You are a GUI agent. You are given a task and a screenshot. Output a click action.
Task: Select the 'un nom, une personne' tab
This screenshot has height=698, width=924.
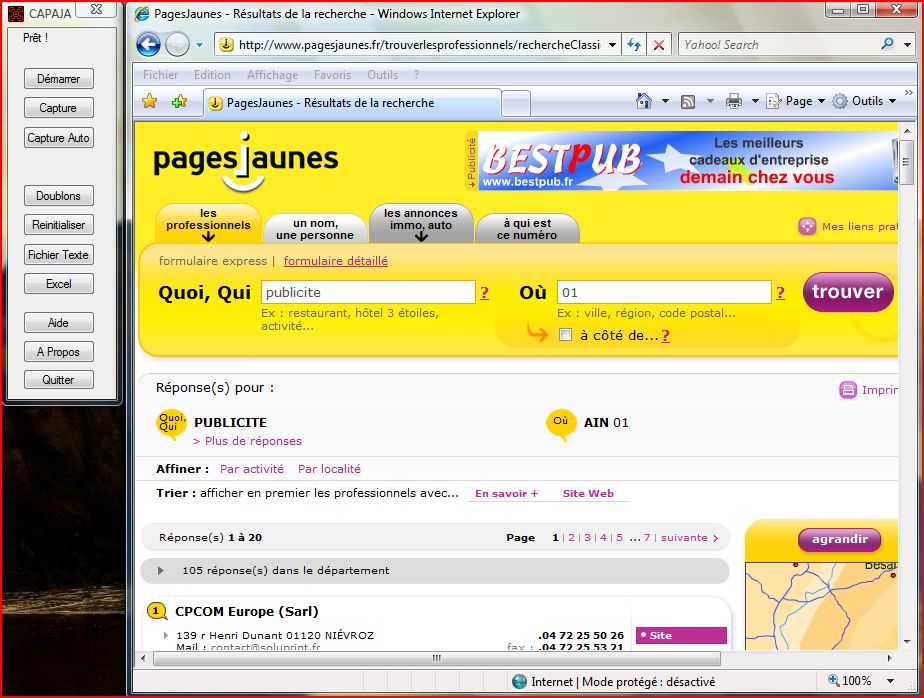315,229
